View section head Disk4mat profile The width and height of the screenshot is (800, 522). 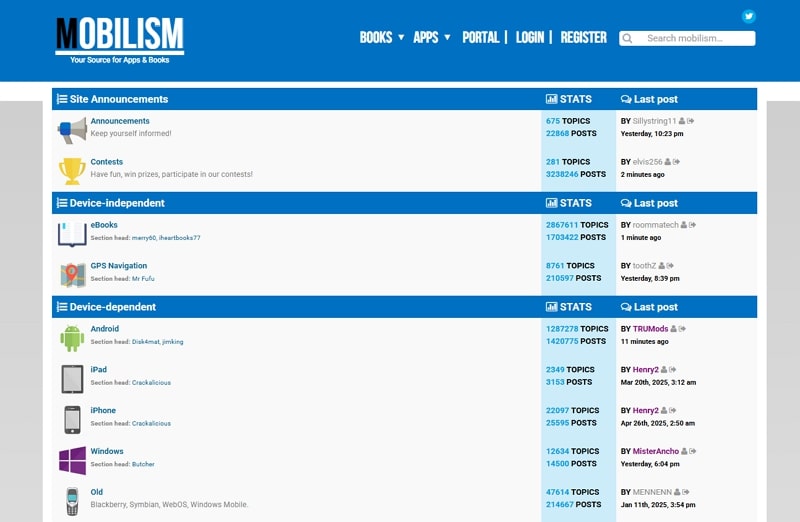[145, 342]
